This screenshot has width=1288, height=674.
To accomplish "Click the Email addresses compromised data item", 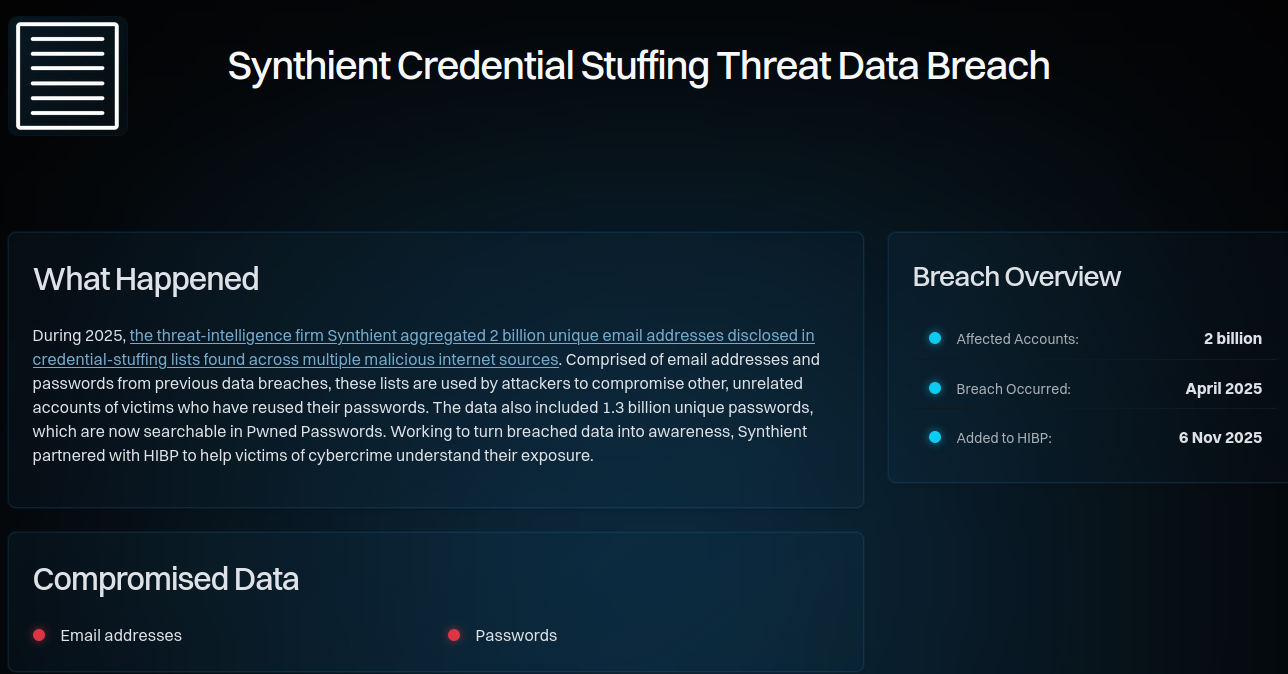I will click(121, 636).
